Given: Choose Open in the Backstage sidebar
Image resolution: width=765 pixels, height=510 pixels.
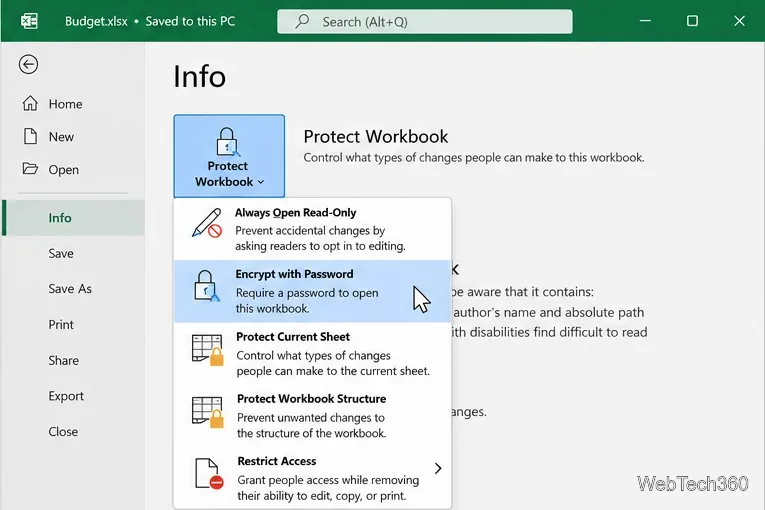Looking at the screenshot, I should click(63, 169).
